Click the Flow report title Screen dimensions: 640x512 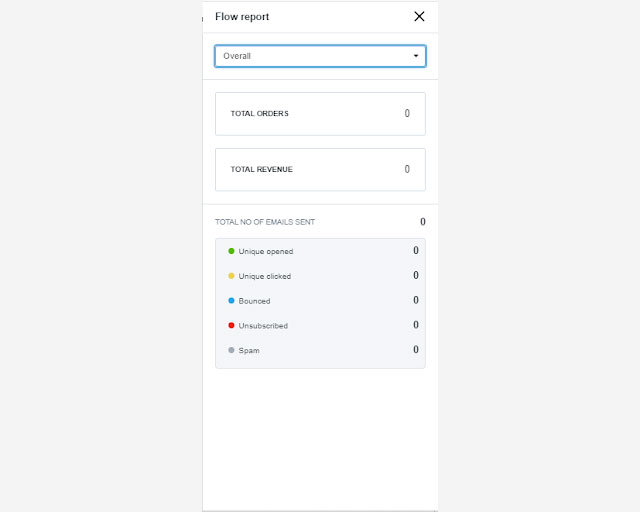tap(242, 17)
